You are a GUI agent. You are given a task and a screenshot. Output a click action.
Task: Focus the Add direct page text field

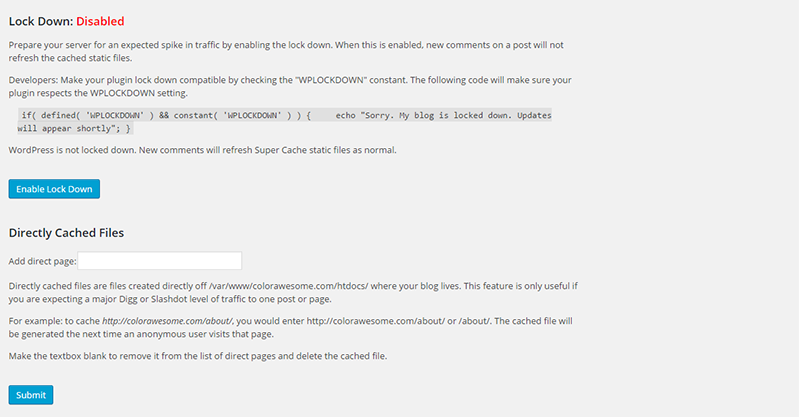click(x=160, y=261)
